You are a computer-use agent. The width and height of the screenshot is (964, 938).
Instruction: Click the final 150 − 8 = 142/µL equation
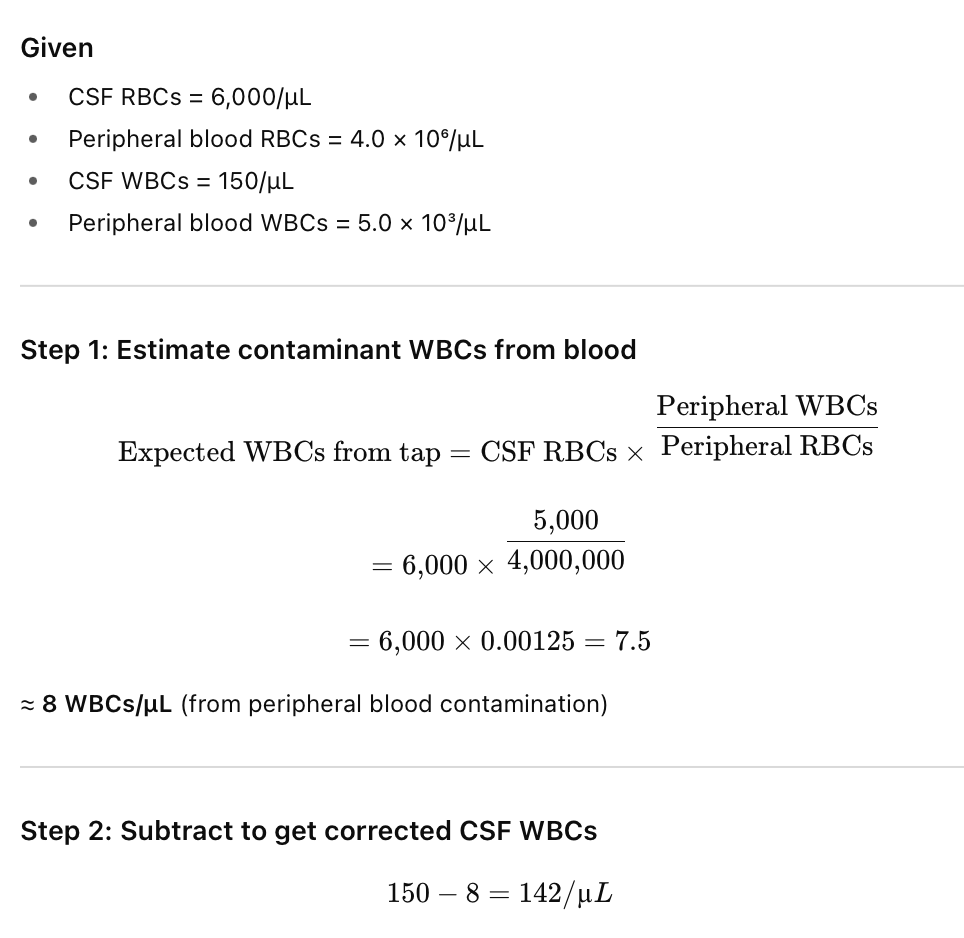pos(499,893)
